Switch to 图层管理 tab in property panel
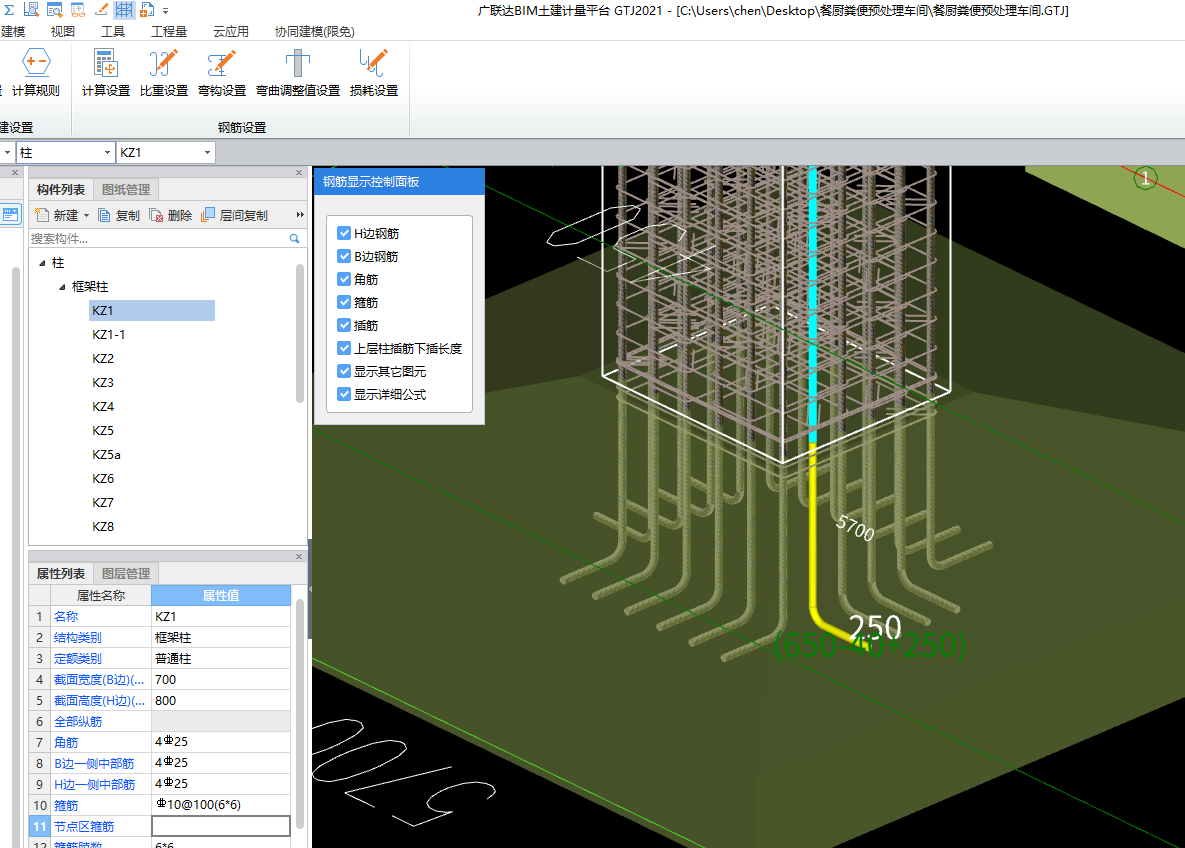The height and width of the screenshot is (848, 1185). (x=126, y=574)
